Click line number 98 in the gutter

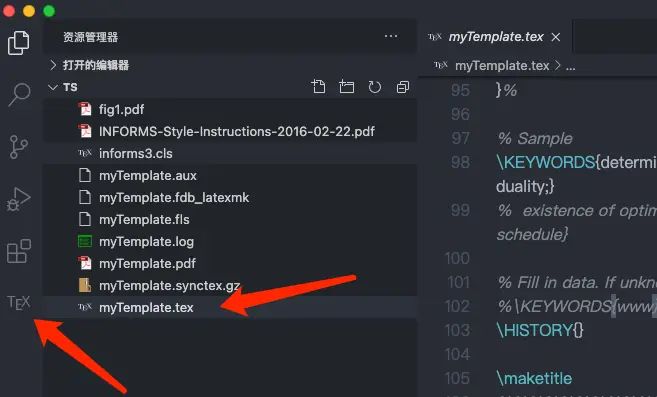tap(460, 162)
